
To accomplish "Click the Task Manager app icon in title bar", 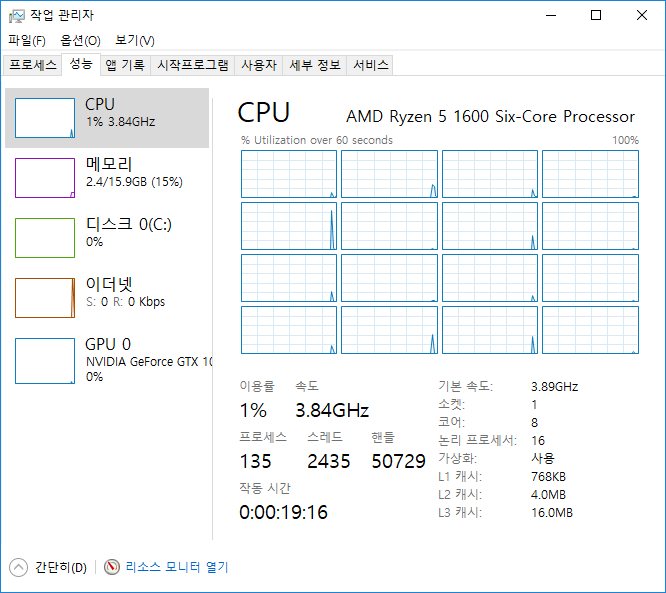I will pos(17,16).
